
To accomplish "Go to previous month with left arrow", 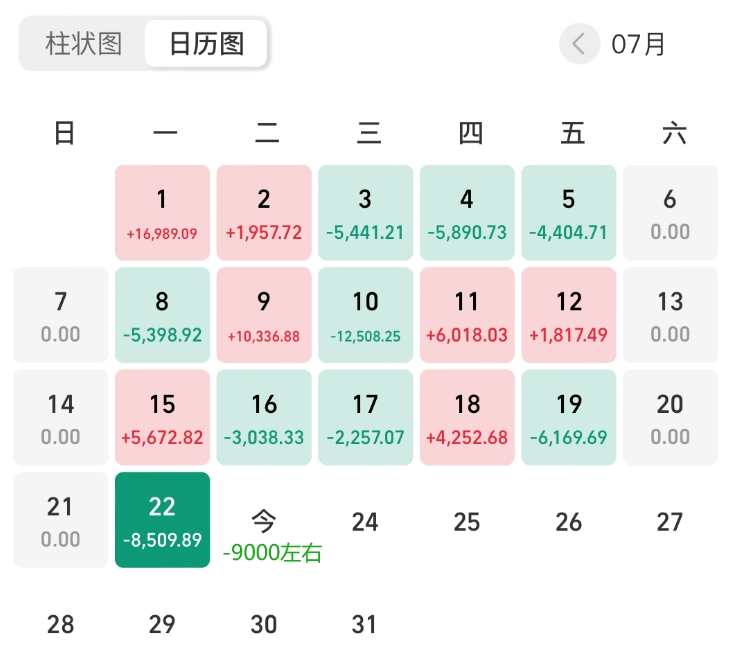I will click(579, 44).
